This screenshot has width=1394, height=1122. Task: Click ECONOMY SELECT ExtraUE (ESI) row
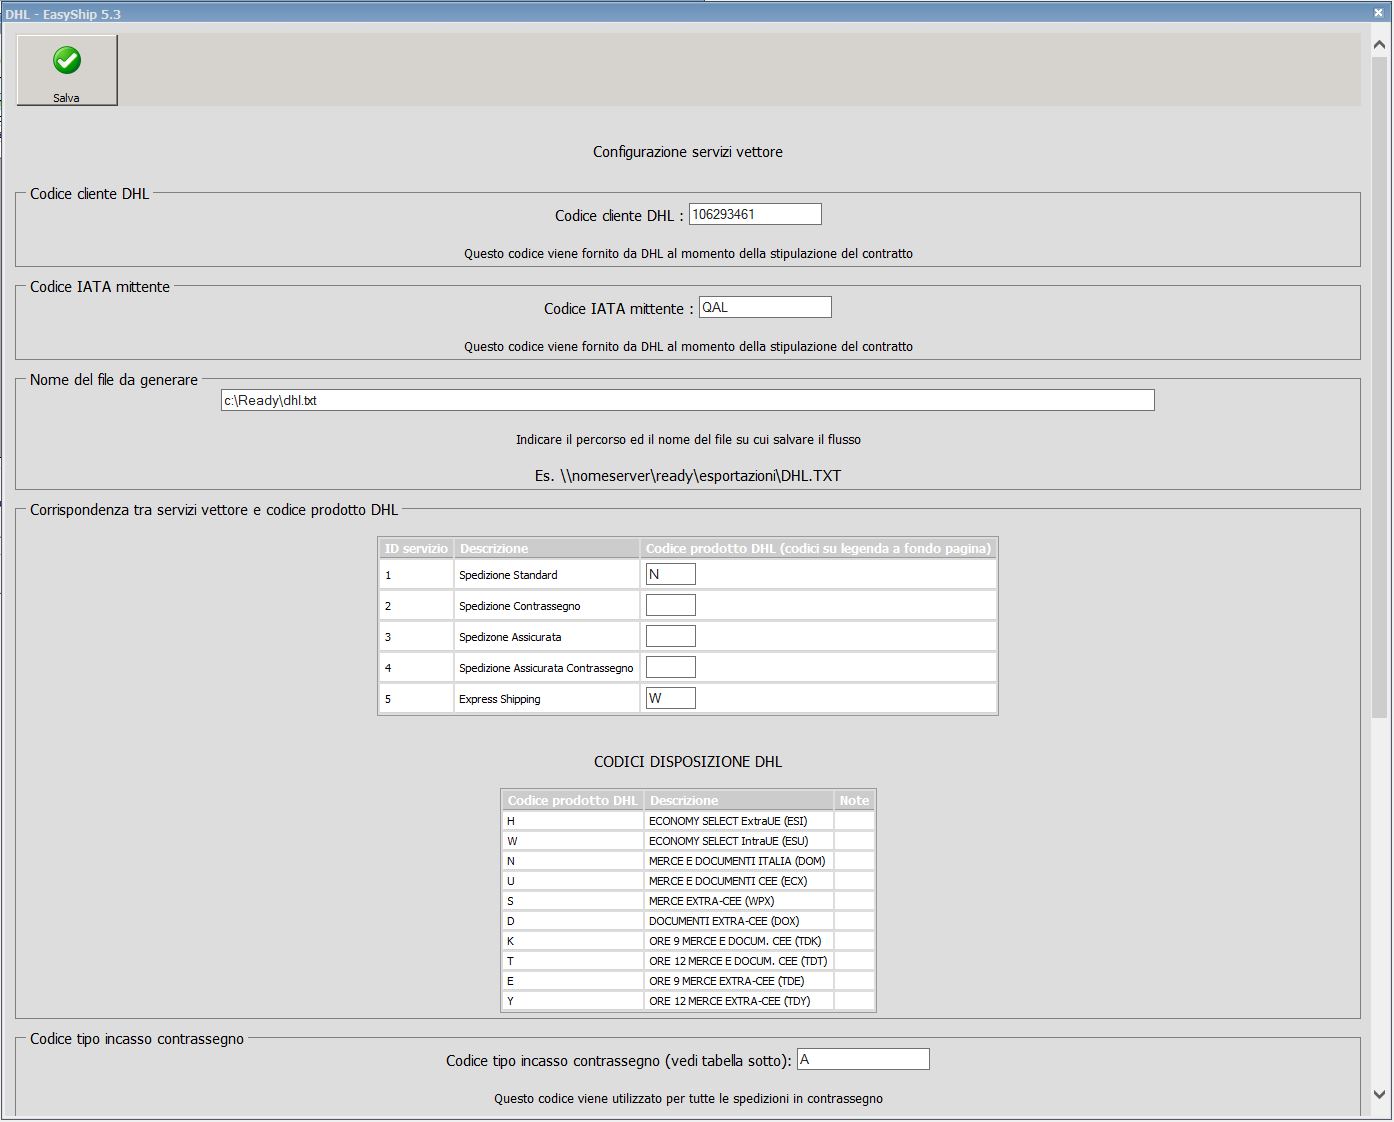[x=688, y=821]
